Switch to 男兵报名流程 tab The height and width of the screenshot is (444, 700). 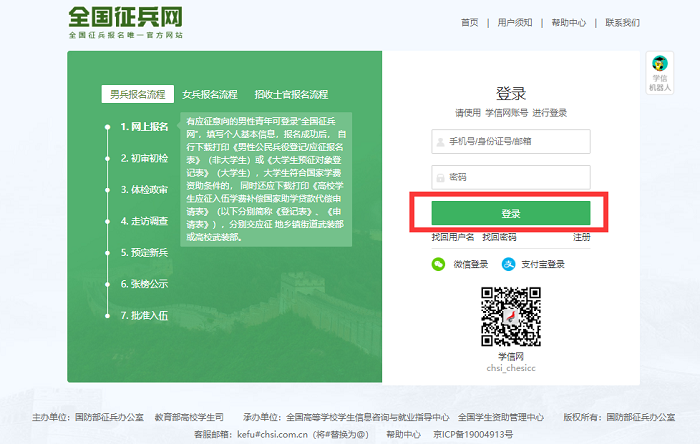[137, 94]
